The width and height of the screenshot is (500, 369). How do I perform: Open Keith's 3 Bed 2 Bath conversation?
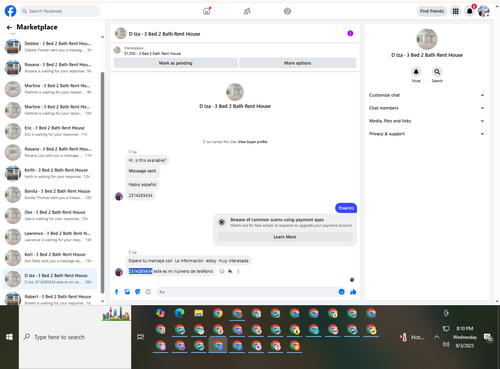pos(49,173)
